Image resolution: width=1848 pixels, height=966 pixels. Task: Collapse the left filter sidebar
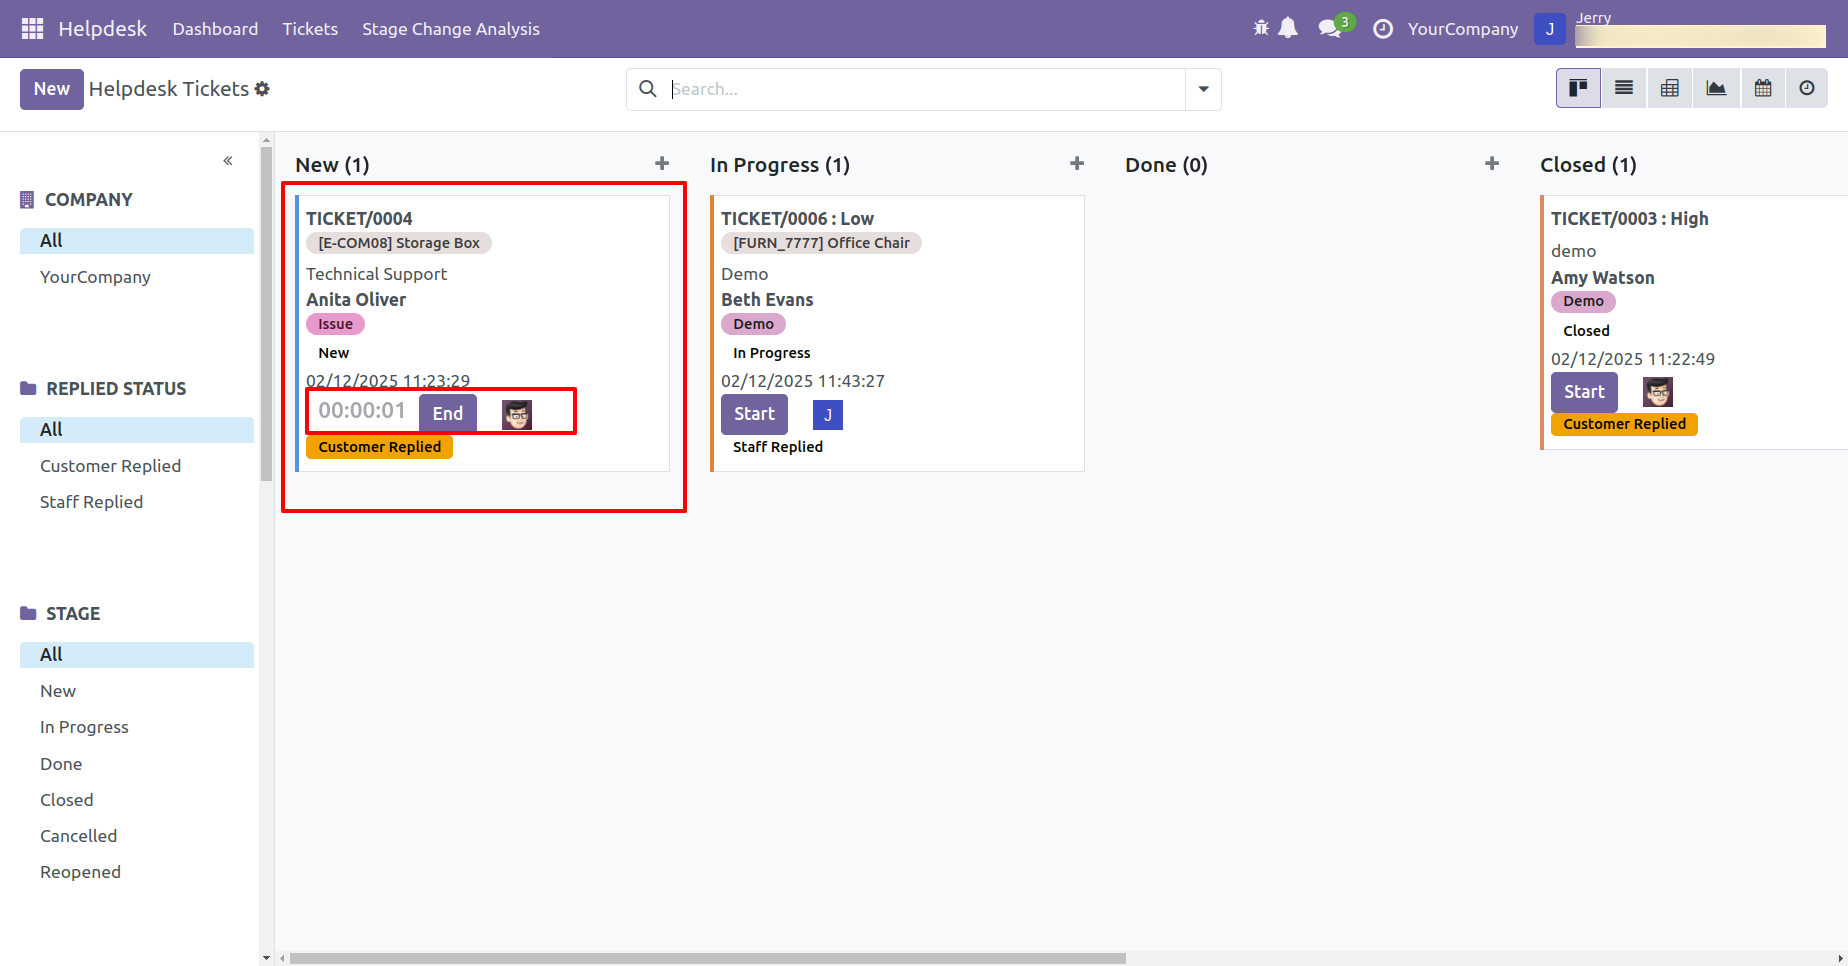point(228,161)
